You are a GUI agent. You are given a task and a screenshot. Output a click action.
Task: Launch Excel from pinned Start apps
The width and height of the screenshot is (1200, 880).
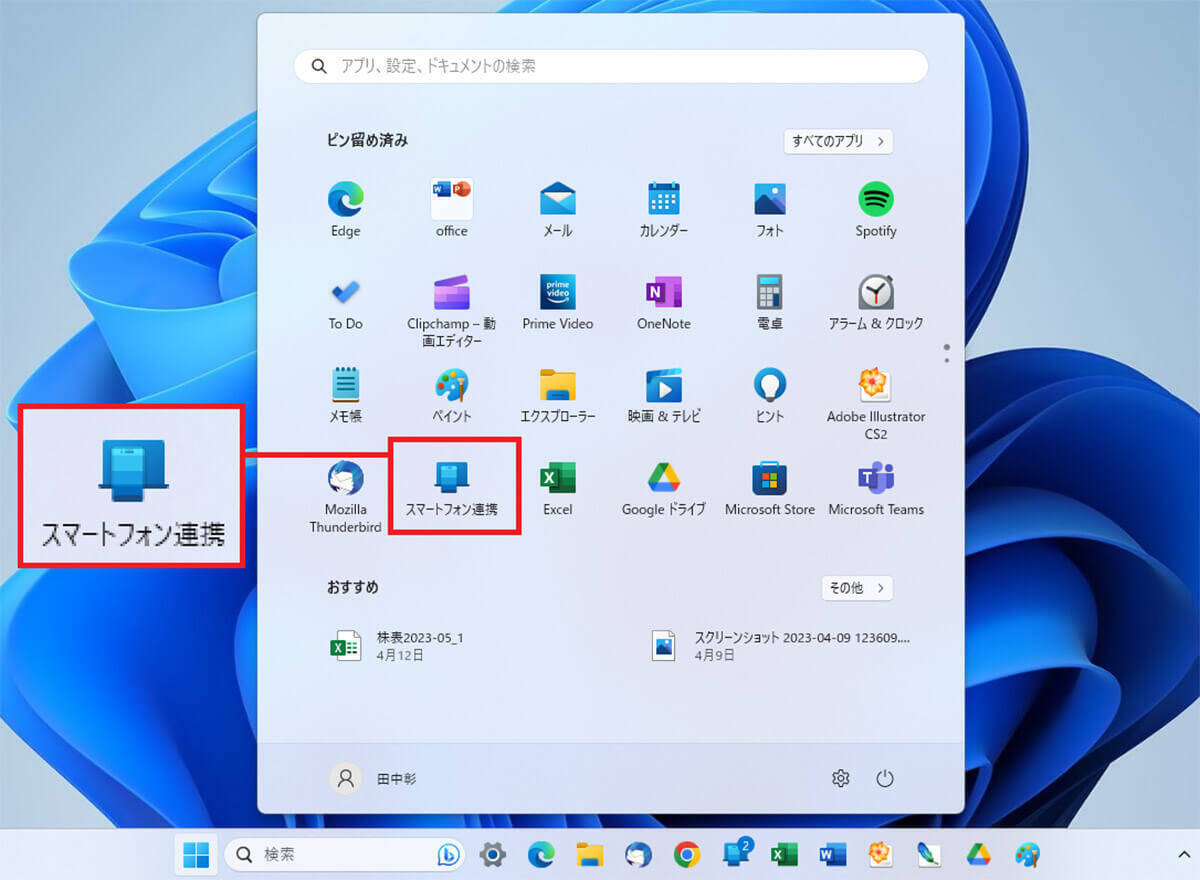coord(557,488)
